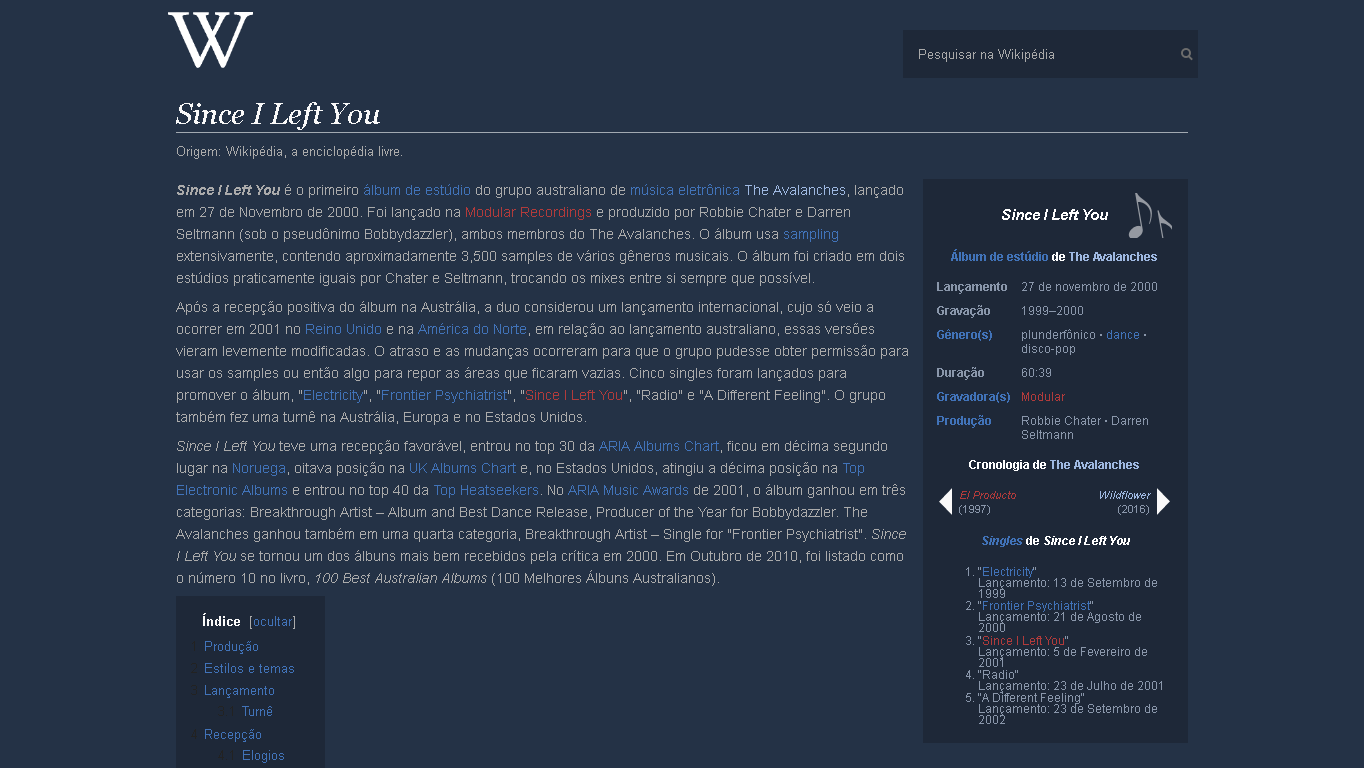
Task: Jump to Estilos e temas section
Action: (x=249, y=669)
